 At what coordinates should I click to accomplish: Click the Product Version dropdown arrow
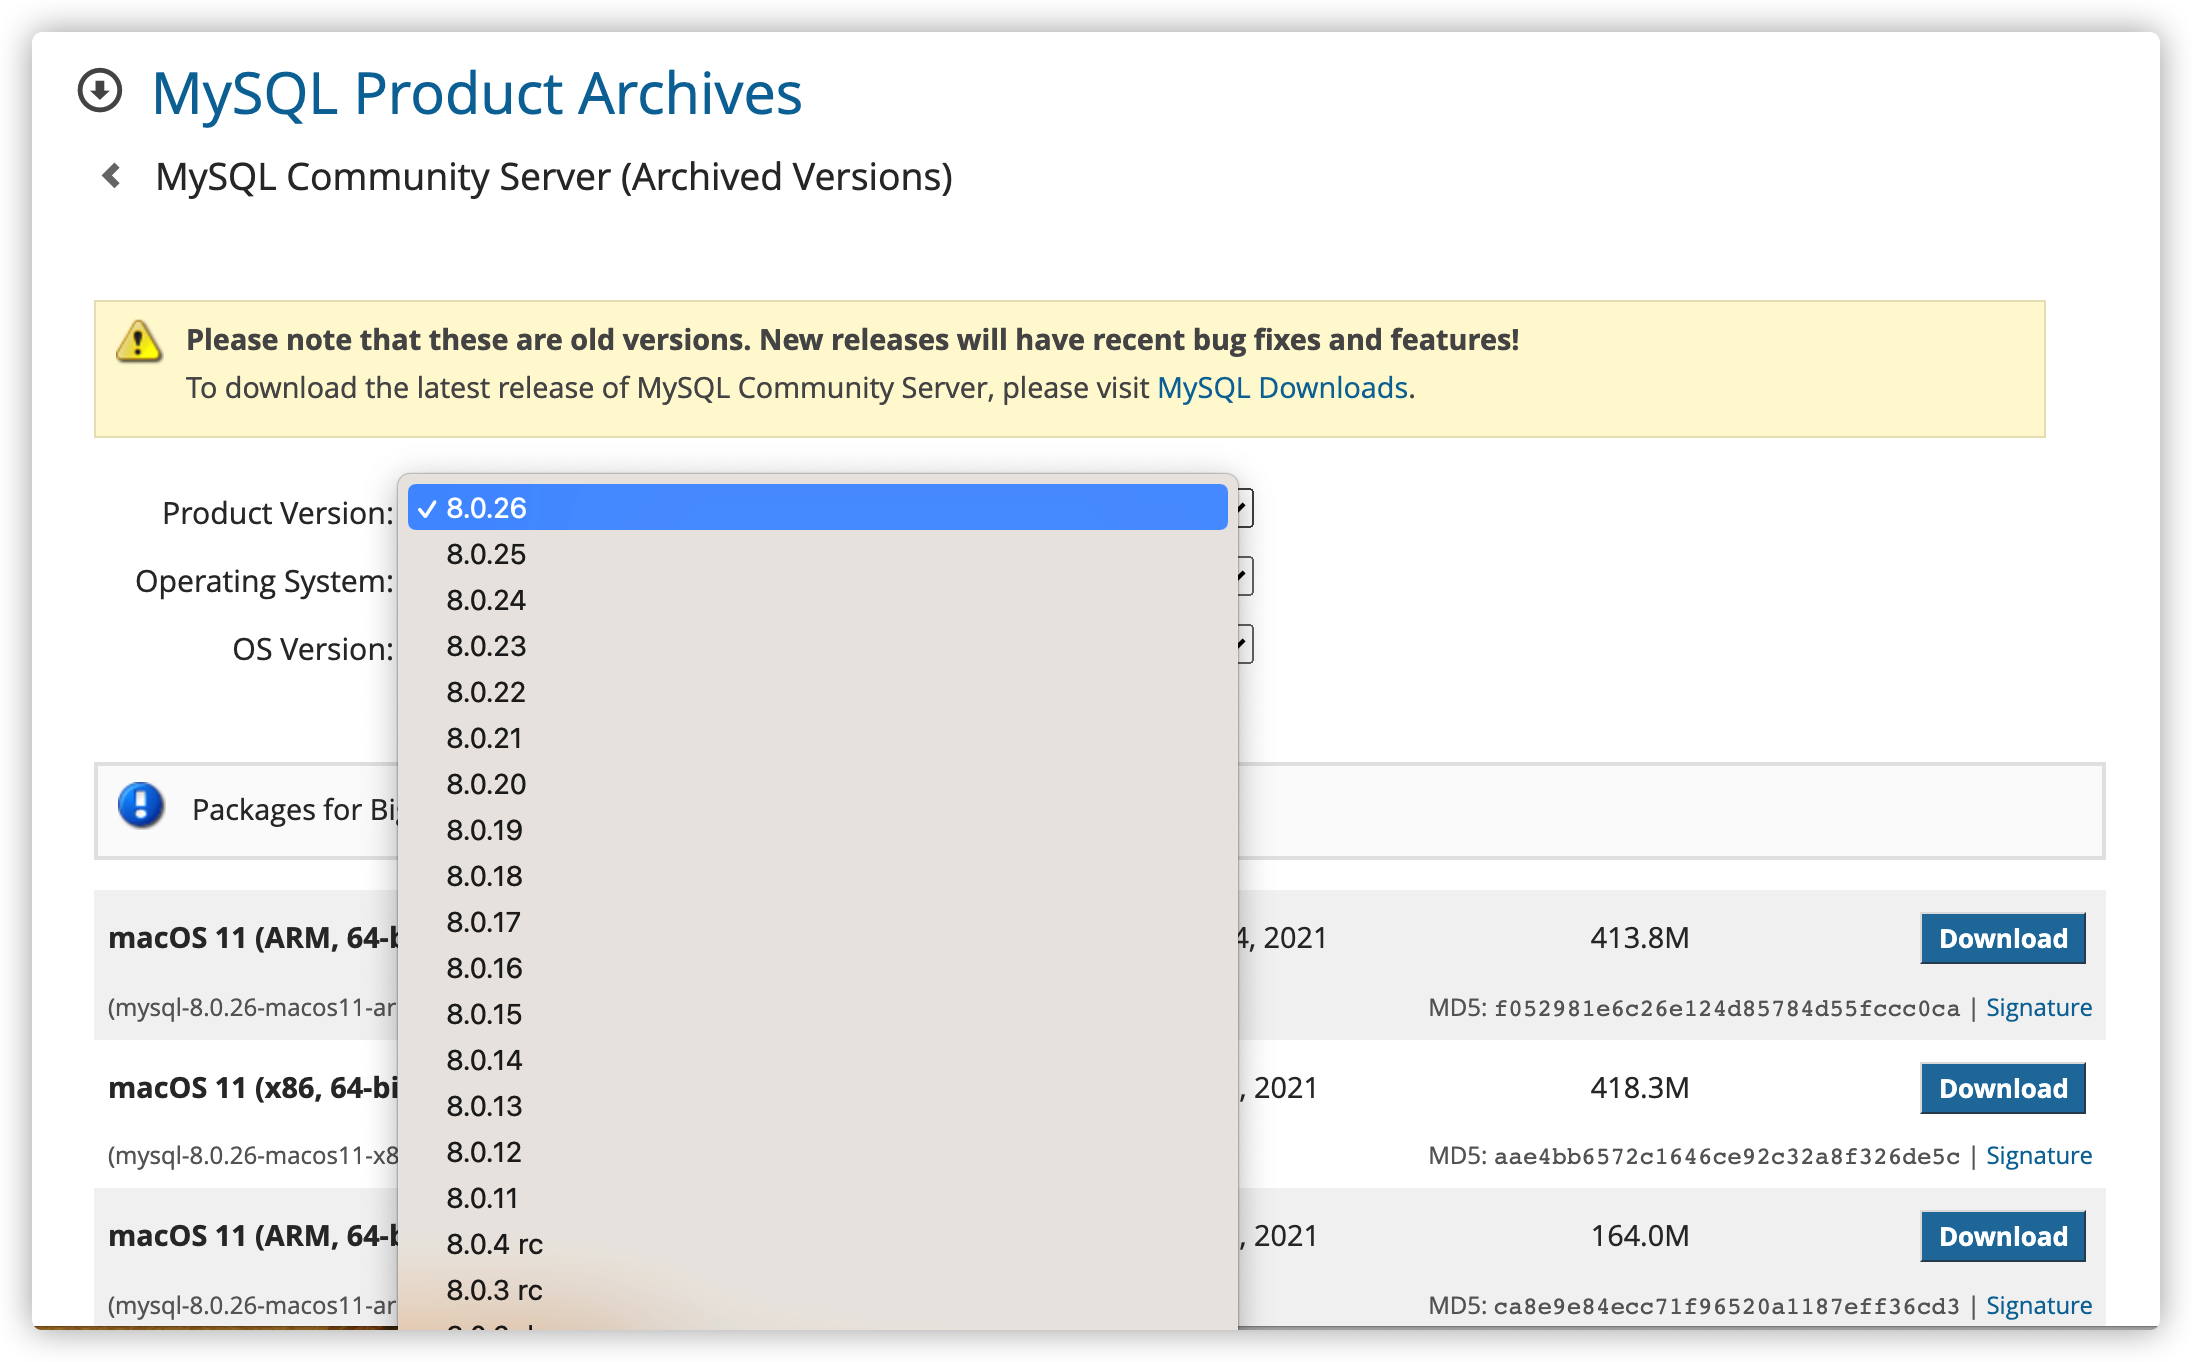click(1243, 509)
